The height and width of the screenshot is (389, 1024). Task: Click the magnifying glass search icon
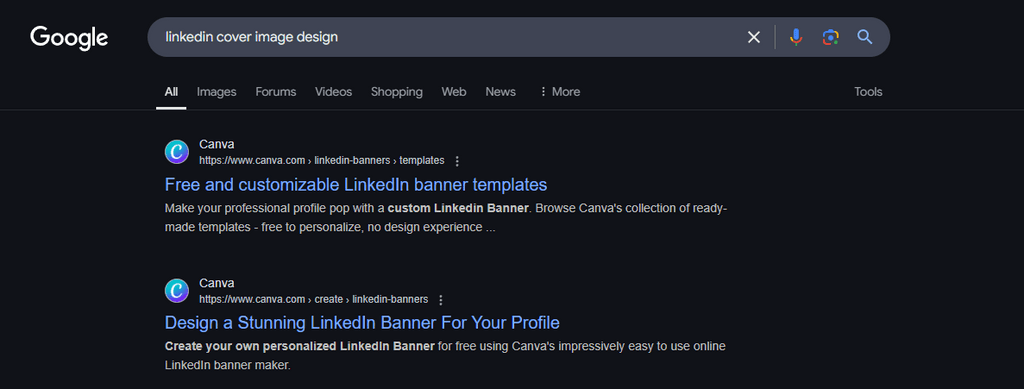coord(865,37)
